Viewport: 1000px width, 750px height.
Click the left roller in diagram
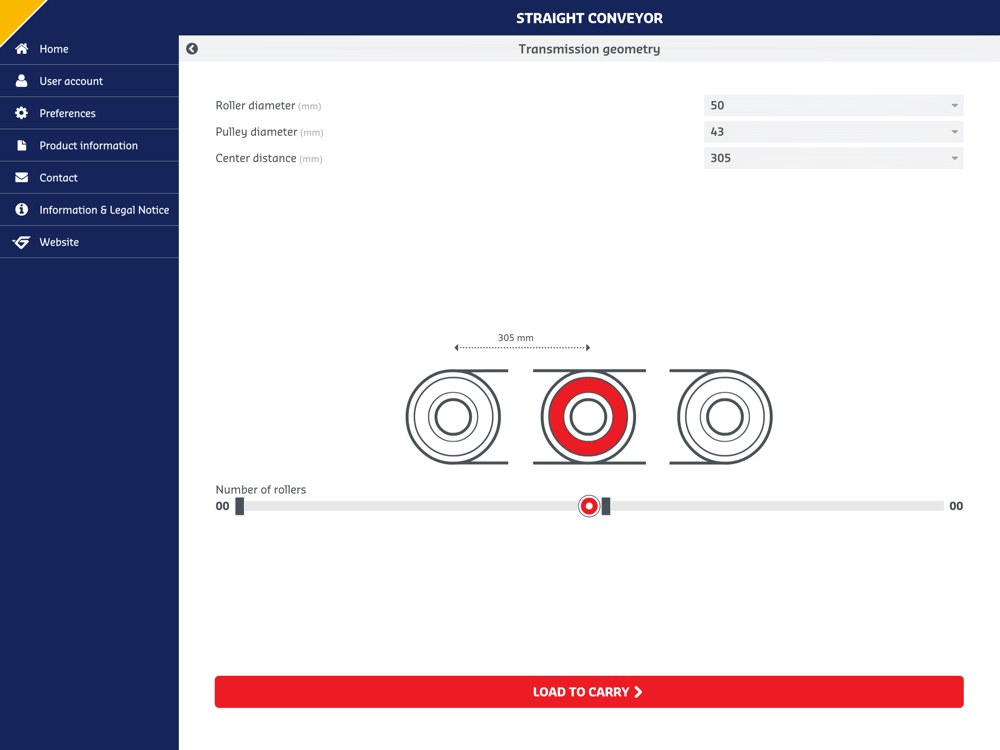[x=453, y=416]
